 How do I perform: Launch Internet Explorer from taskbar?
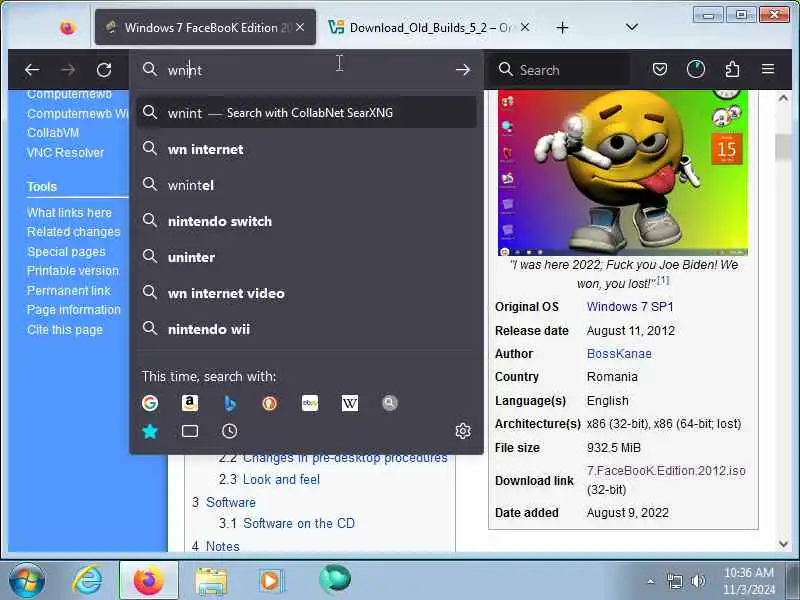[87, 581]
